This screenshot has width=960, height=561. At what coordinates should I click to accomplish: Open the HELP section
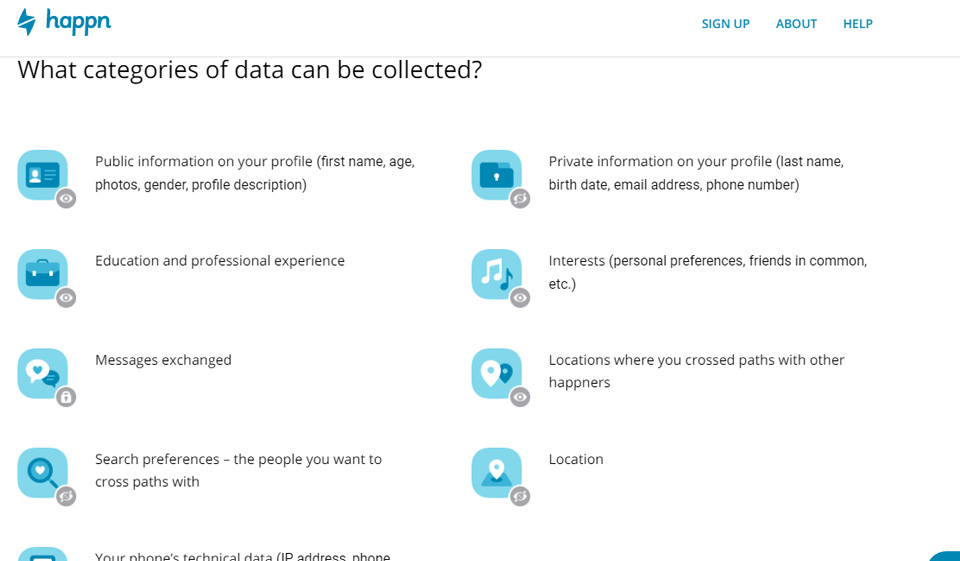tap(858, 24)
